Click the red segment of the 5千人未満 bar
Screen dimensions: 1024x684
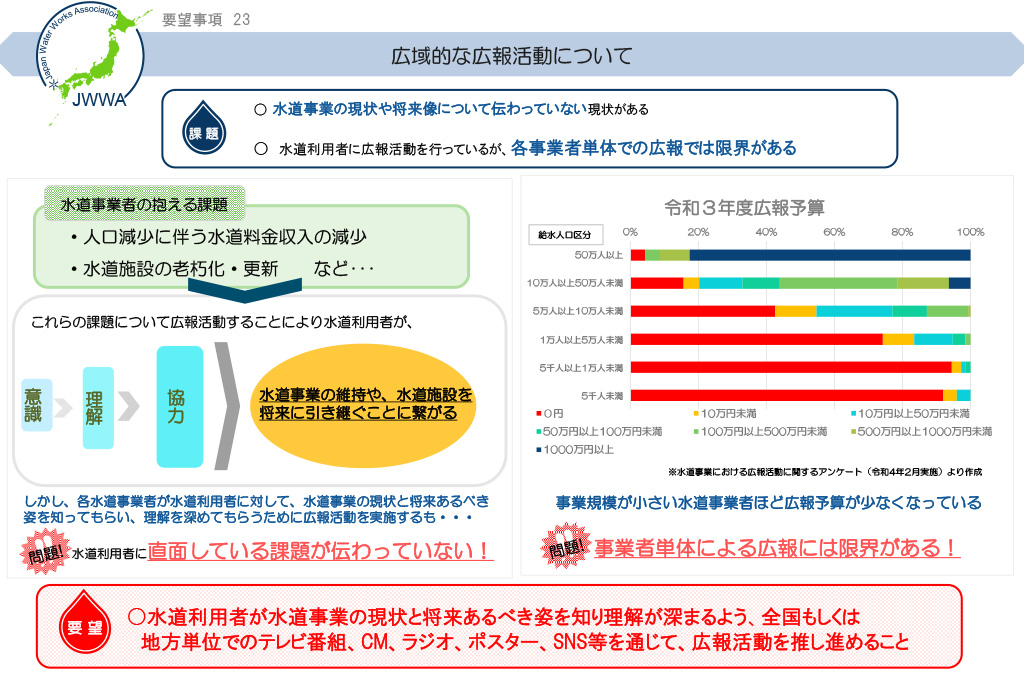coord(787,395)
